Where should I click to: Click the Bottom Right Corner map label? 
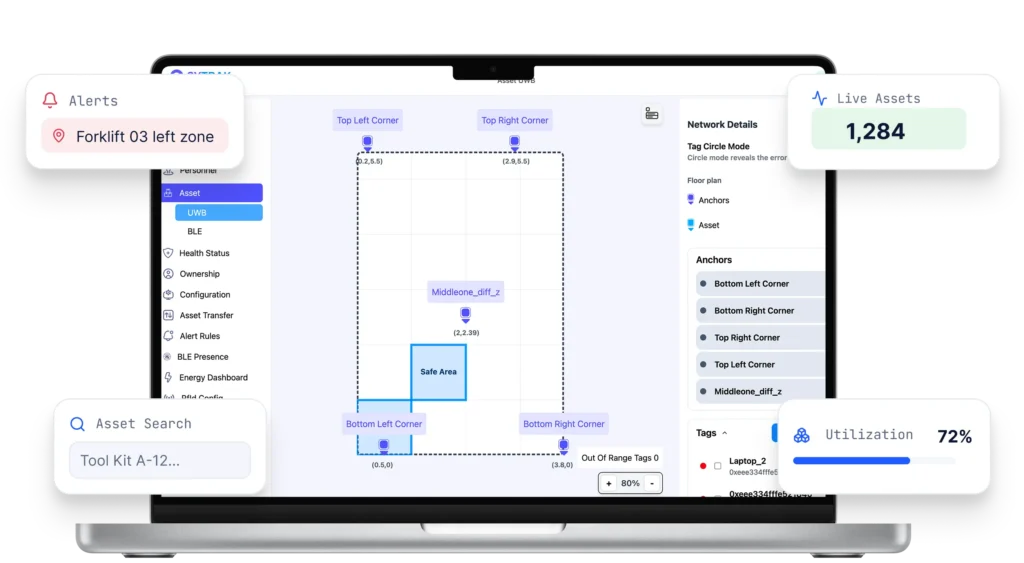coord(564,424)
